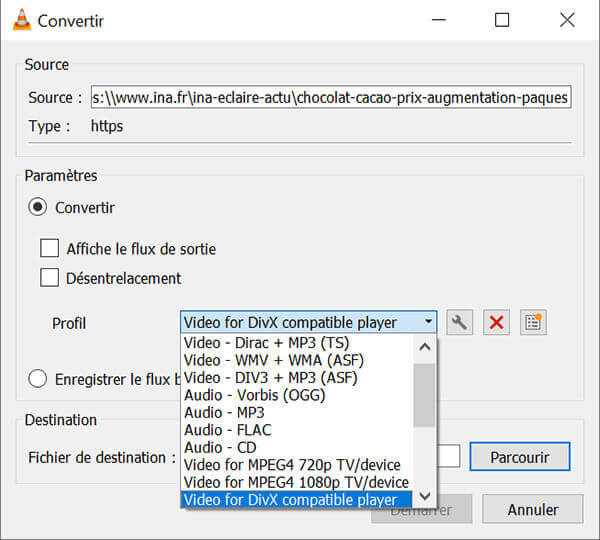Pick Audio - MP3 profile
600x540 pixels.
click(x=297, y=413)
